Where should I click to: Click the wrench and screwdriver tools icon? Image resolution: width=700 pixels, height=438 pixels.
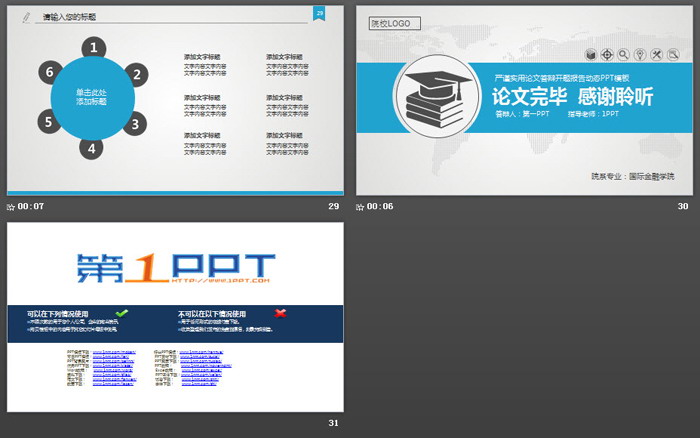pyautogui.click(x=656, y=55)
